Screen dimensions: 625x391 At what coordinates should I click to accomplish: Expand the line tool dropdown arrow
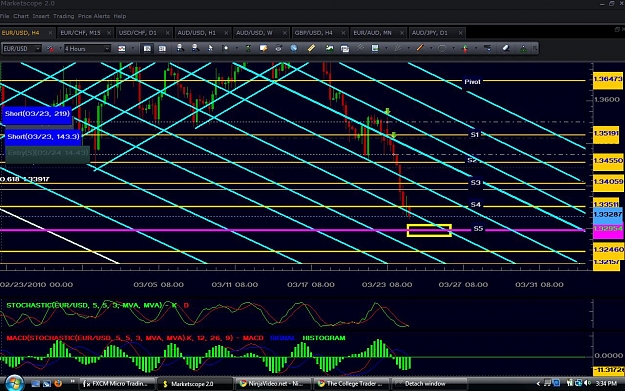[x=431, y=49]
